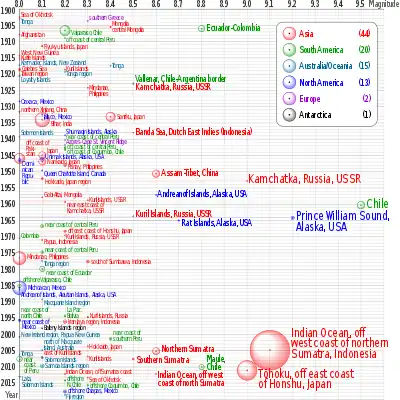Image resolution: width=400 pixels, height=400 pixels.
Task: Click the light-blue Australia/Oceania legend circle
Action: (x=289, y=66)
